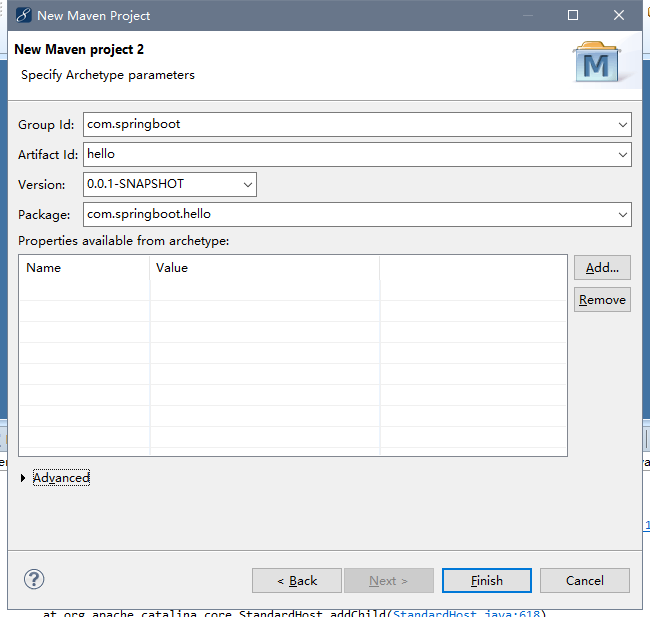Open the help question mark icon

(34, 579)
